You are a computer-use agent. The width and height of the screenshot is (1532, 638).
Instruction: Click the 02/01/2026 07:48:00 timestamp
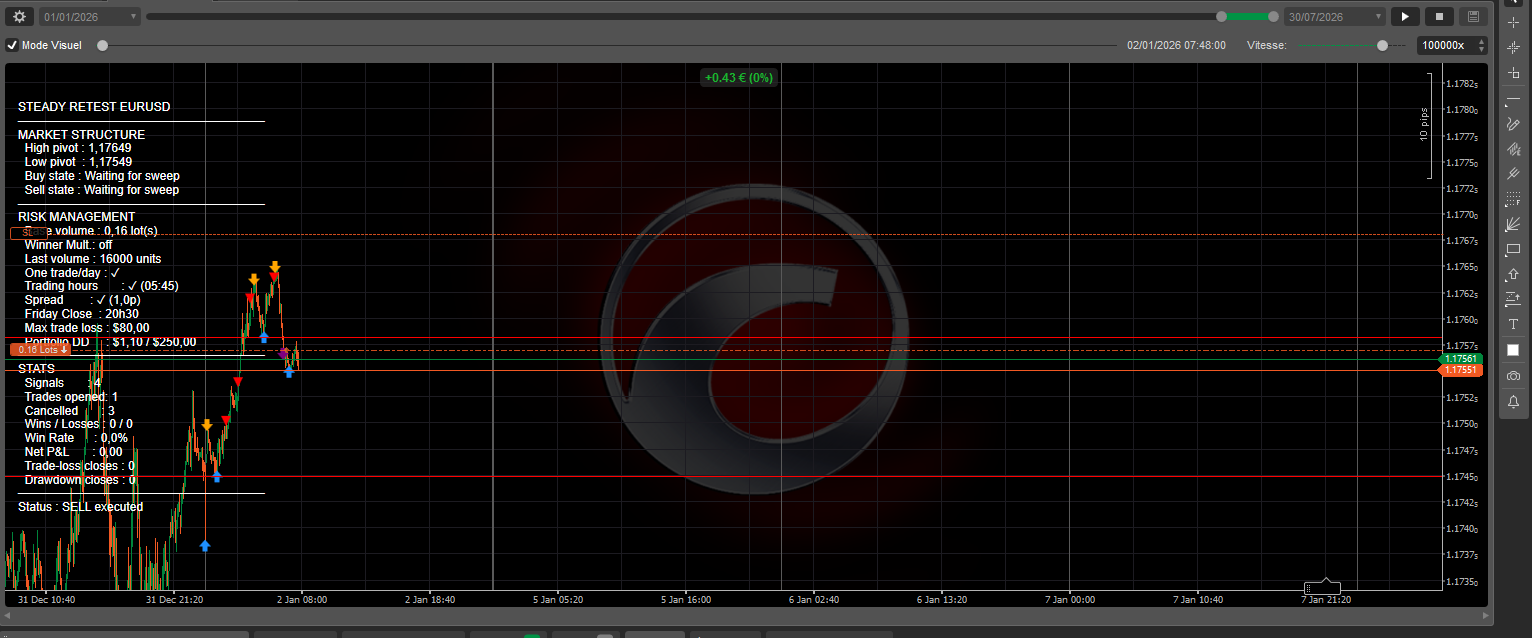point(1176,45)
